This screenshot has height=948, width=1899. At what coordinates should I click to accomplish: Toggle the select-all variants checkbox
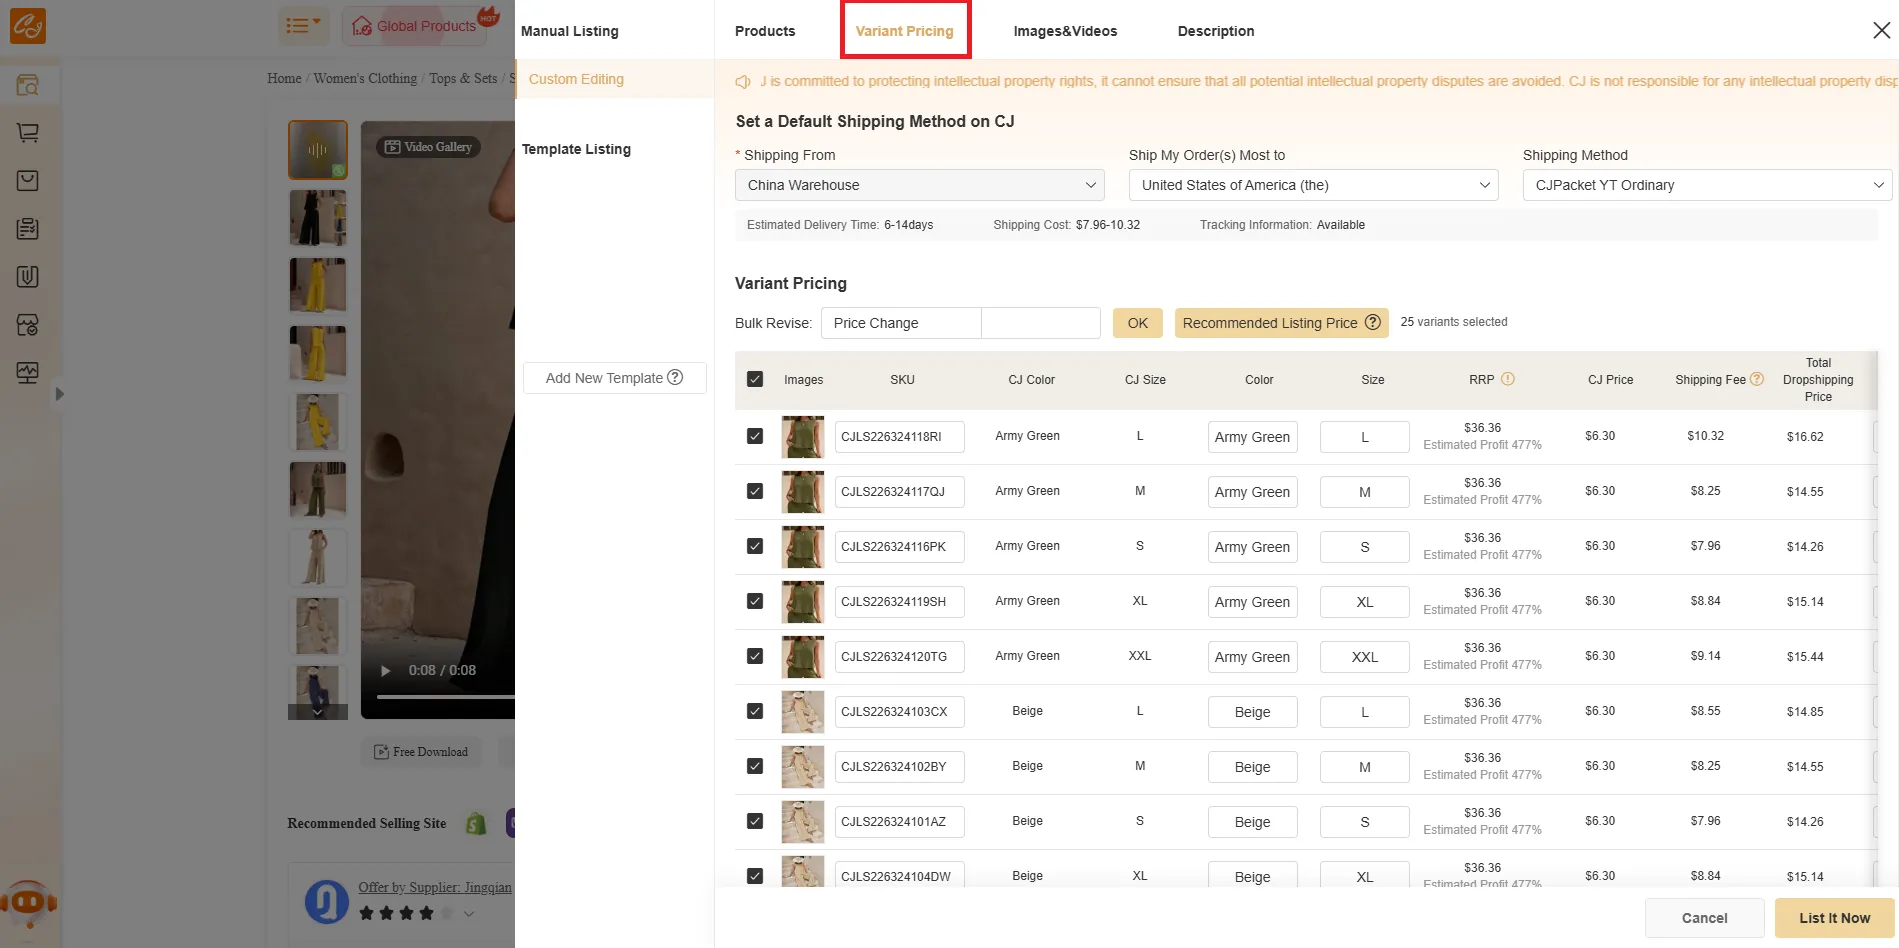pos(755,380)
